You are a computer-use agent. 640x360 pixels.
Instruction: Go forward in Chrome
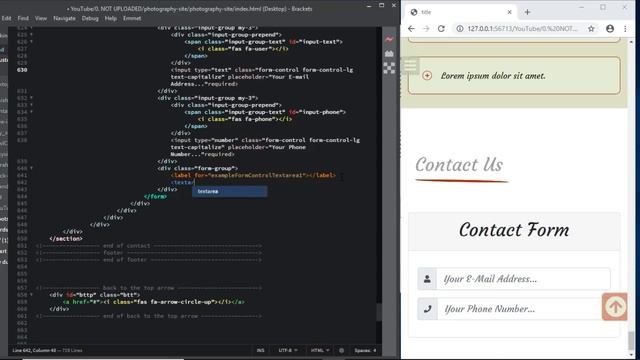[426, 29]
